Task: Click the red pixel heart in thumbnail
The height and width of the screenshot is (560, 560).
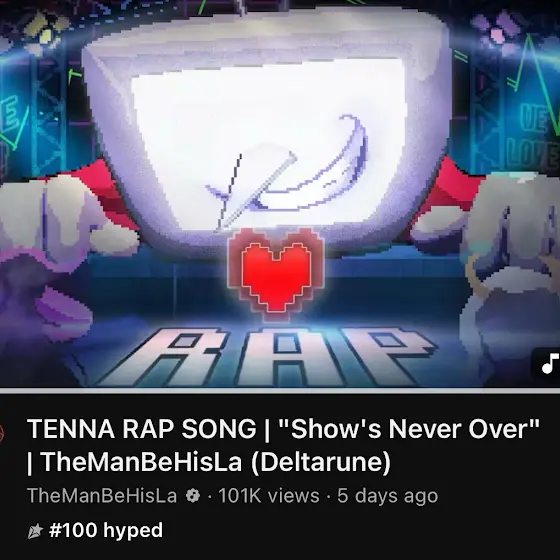Action: 275,272
